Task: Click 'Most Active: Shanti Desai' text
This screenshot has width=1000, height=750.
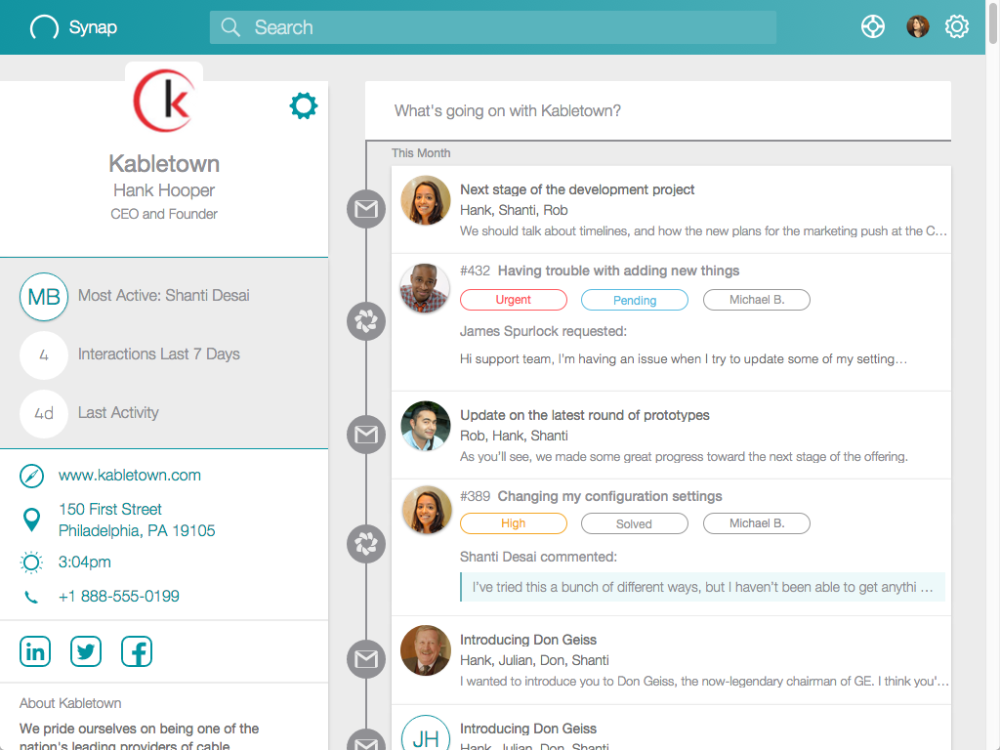Action: [x=163, y=295]
